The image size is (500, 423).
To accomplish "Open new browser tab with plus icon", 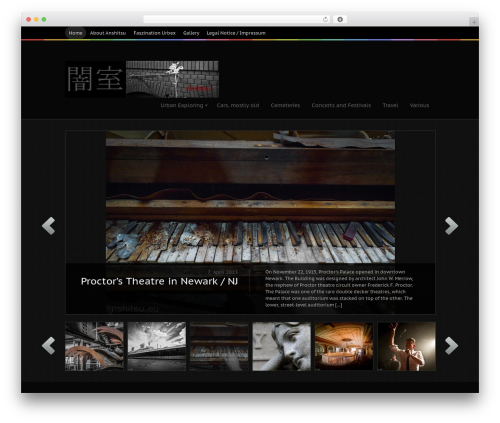I will tap(474, 22).
